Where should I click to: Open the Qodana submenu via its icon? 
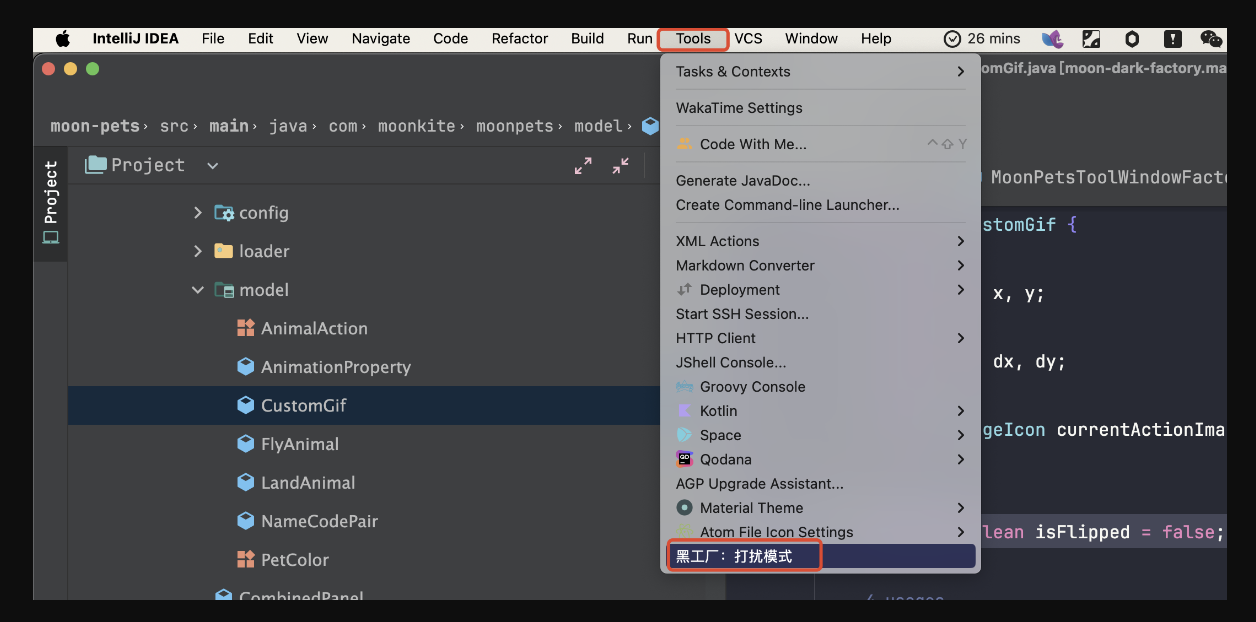tap(684, 459)
